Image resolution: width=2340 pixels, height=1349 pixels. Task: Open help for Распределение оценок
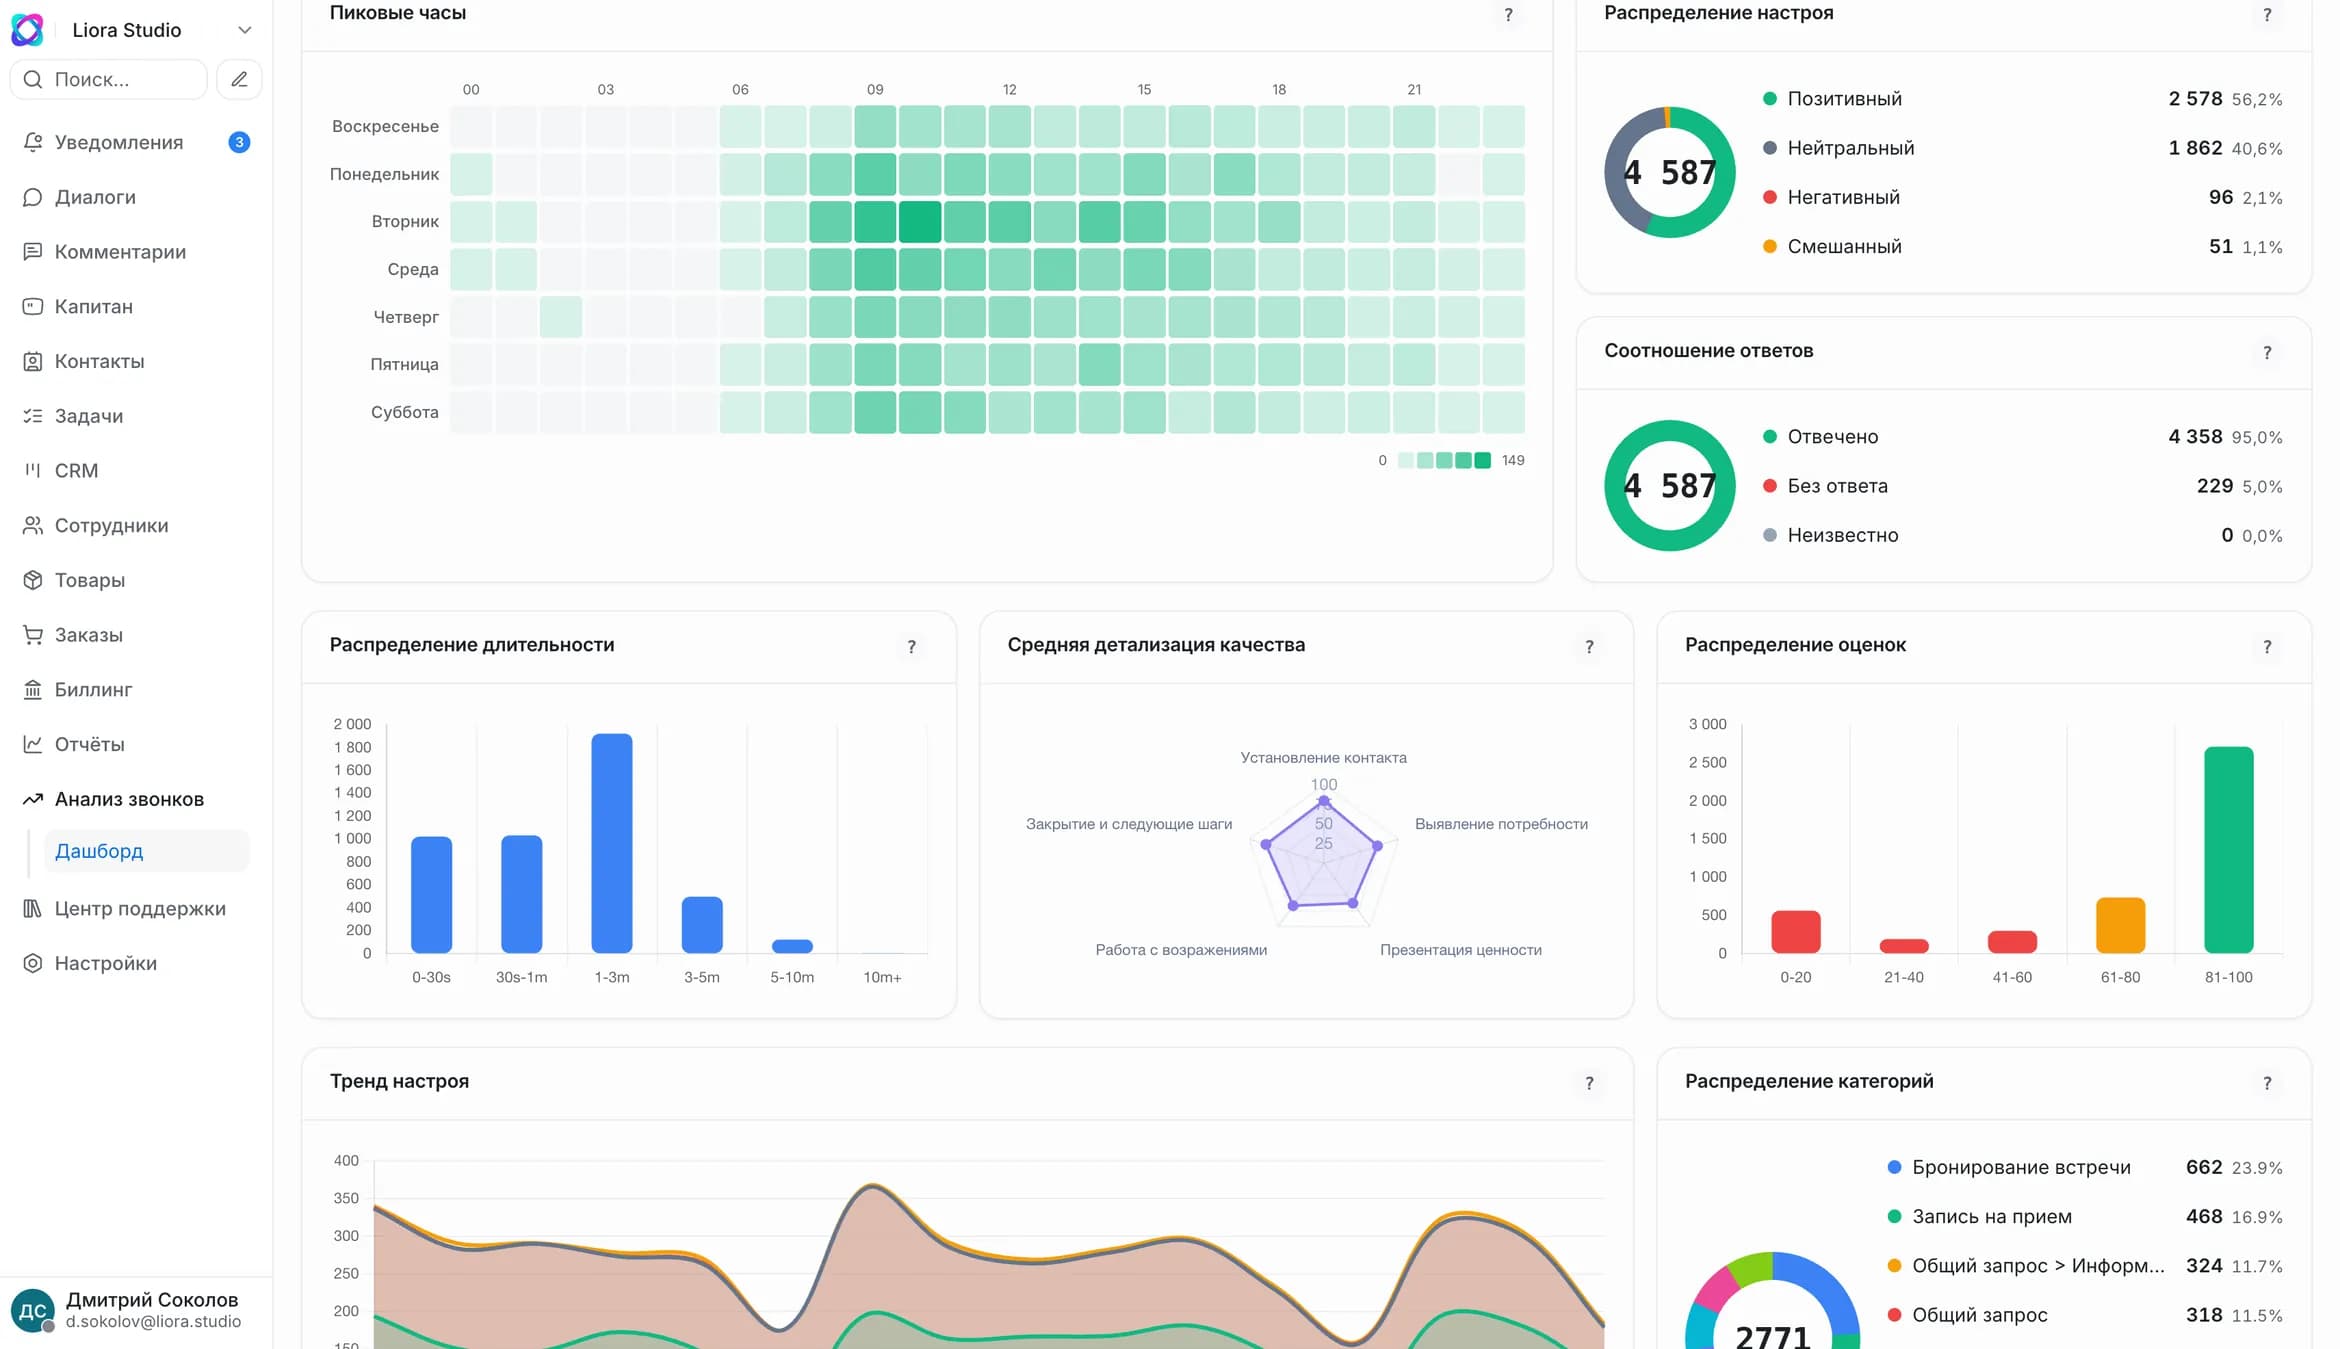click(2267, 646)
